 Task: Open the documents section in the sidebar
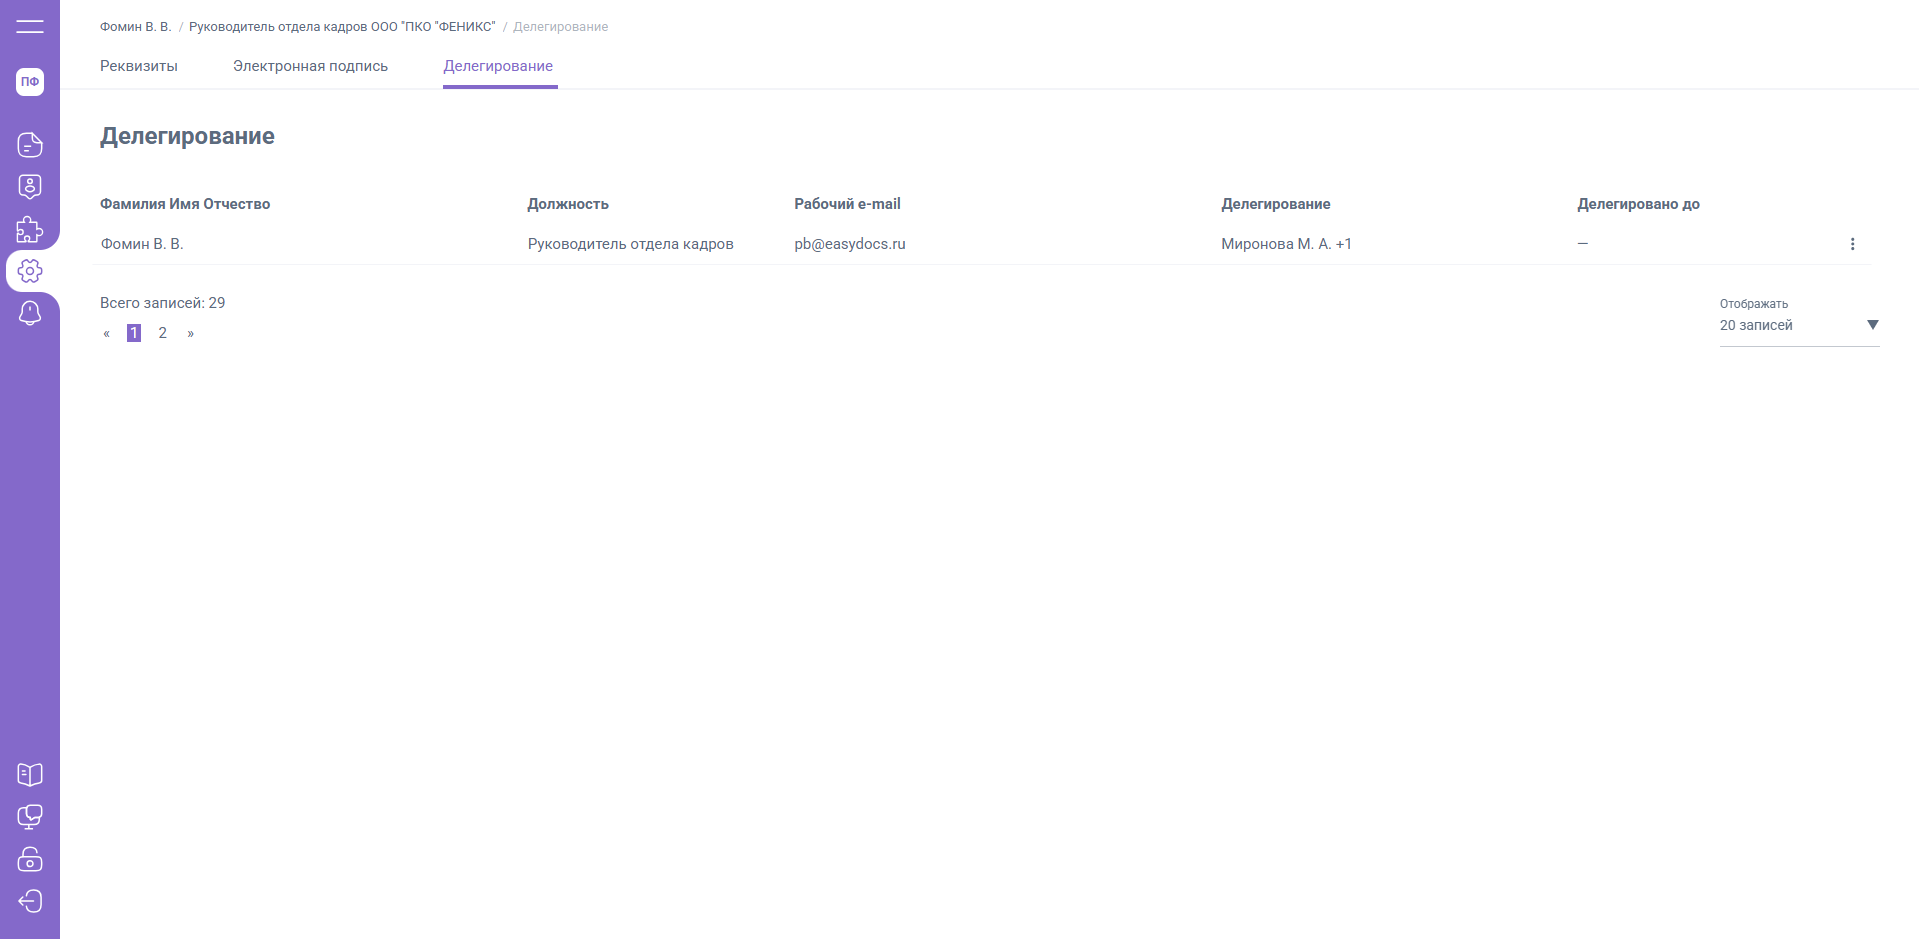click(x=30, y=145)
